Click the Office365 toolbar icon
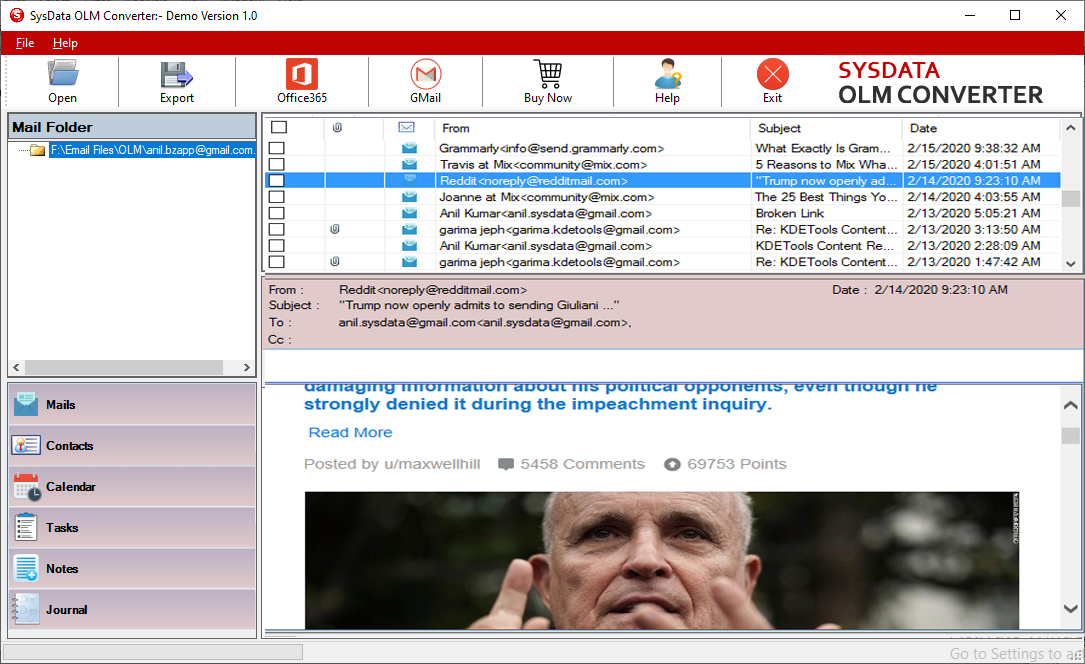 click(x=302, y=73)
